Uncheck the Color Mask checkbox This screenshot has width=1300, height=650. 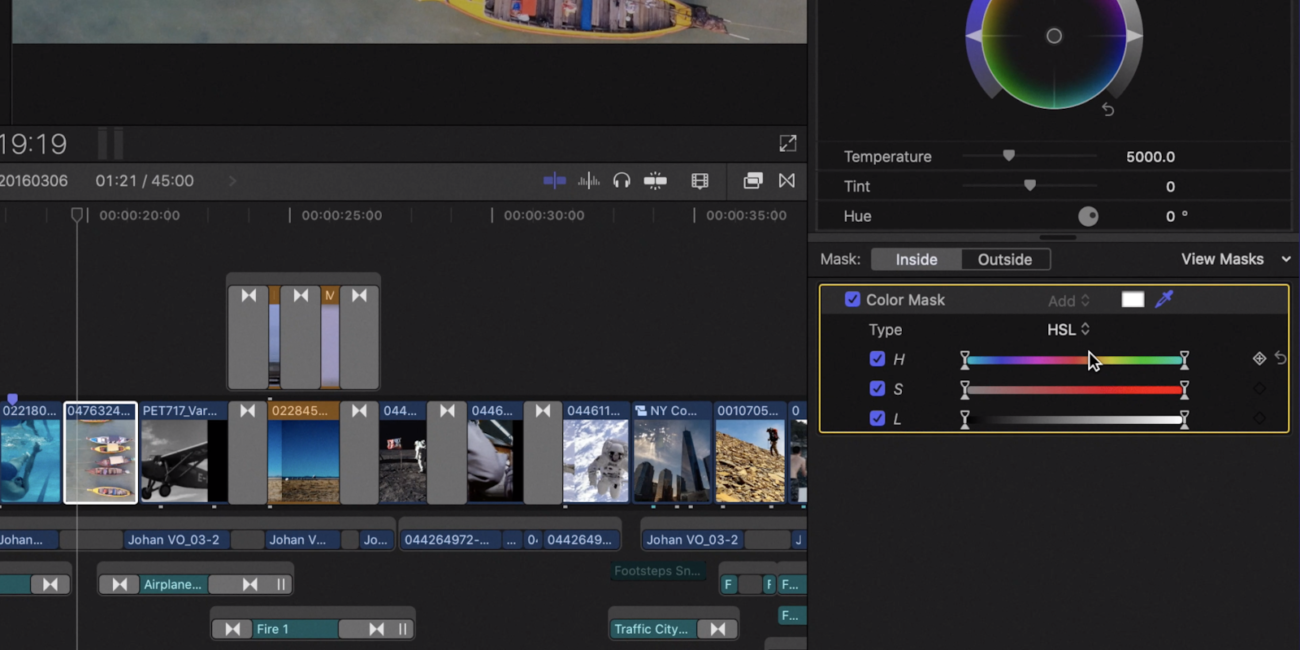click(x=853, y=298)
